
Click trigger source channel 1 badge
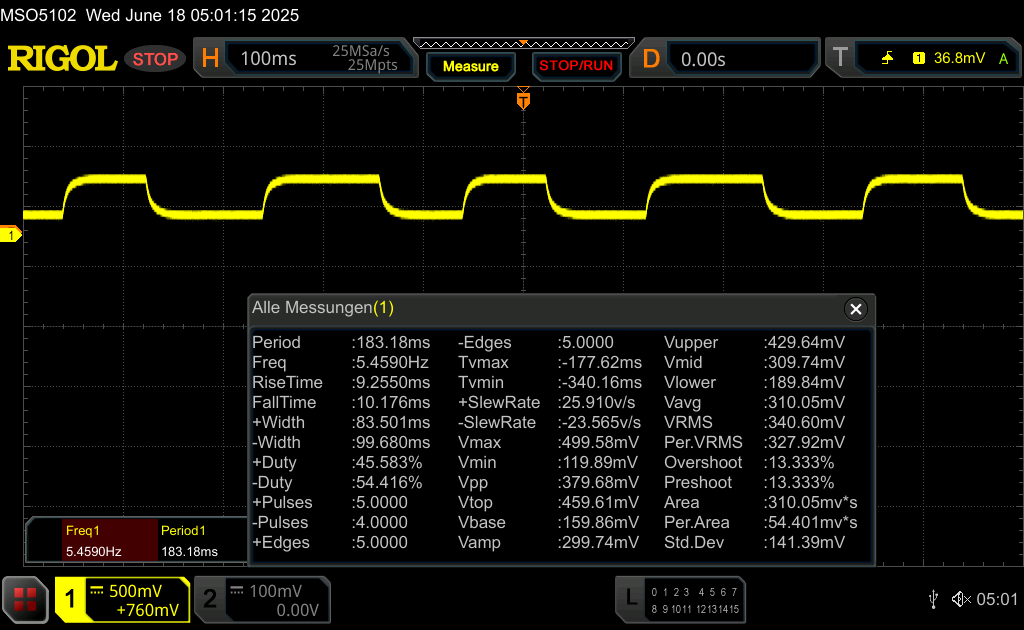(x=919, y=58)
